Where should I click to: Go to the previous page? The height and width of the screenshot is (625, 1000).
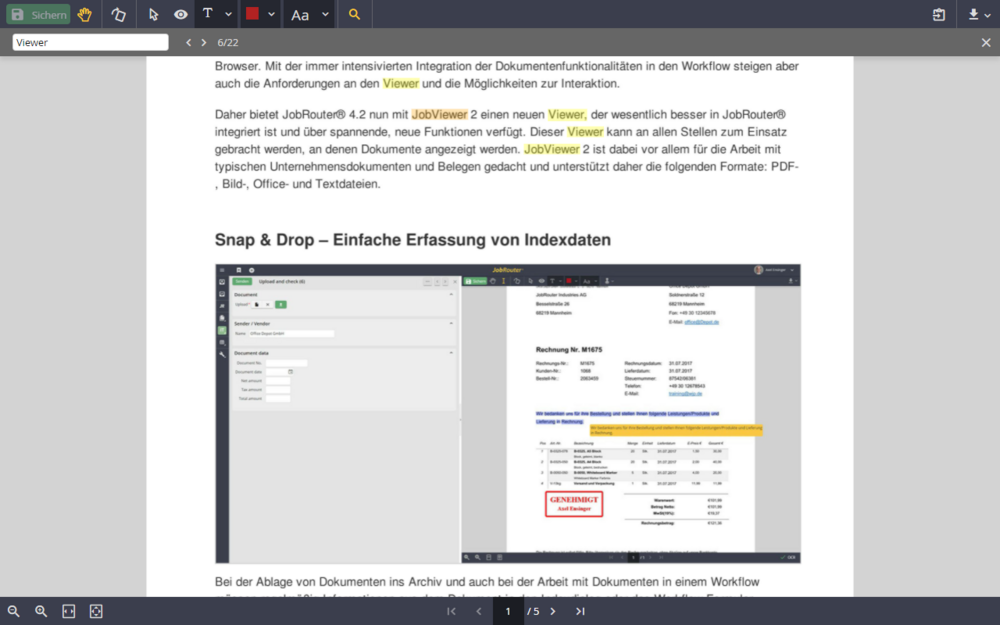click(479, 611)
